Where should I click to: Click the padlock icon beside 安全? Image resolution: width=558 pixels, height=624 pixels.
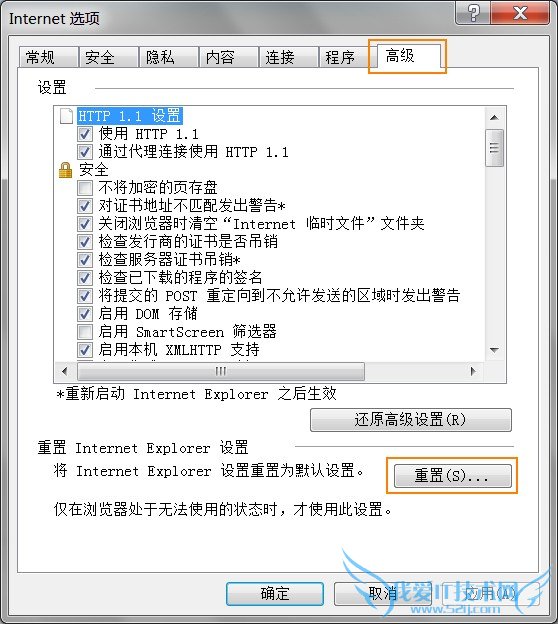(66, 170)
